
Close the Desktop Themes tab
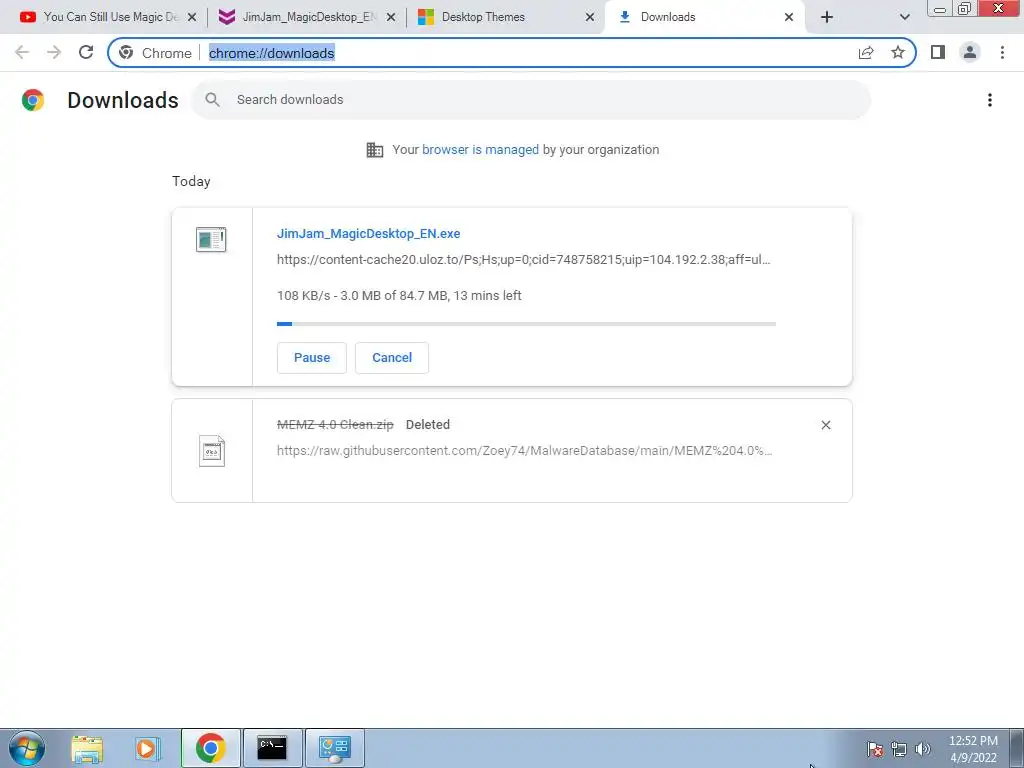[x=590, y=18]
